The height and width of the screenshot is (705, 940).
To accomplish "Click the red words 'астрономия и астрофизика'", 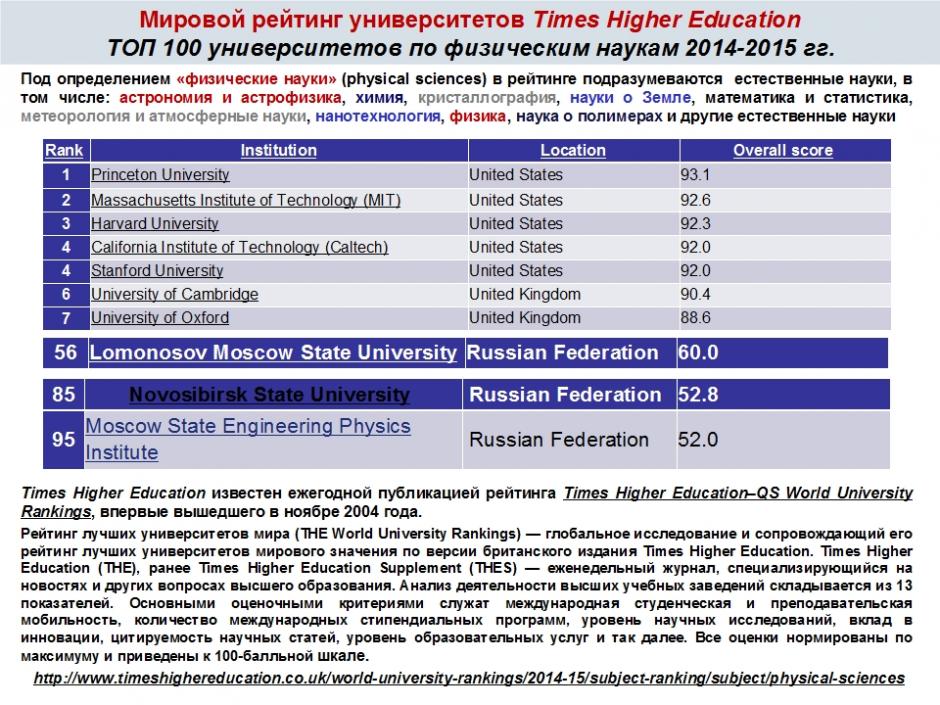I will tap(231, 98).
